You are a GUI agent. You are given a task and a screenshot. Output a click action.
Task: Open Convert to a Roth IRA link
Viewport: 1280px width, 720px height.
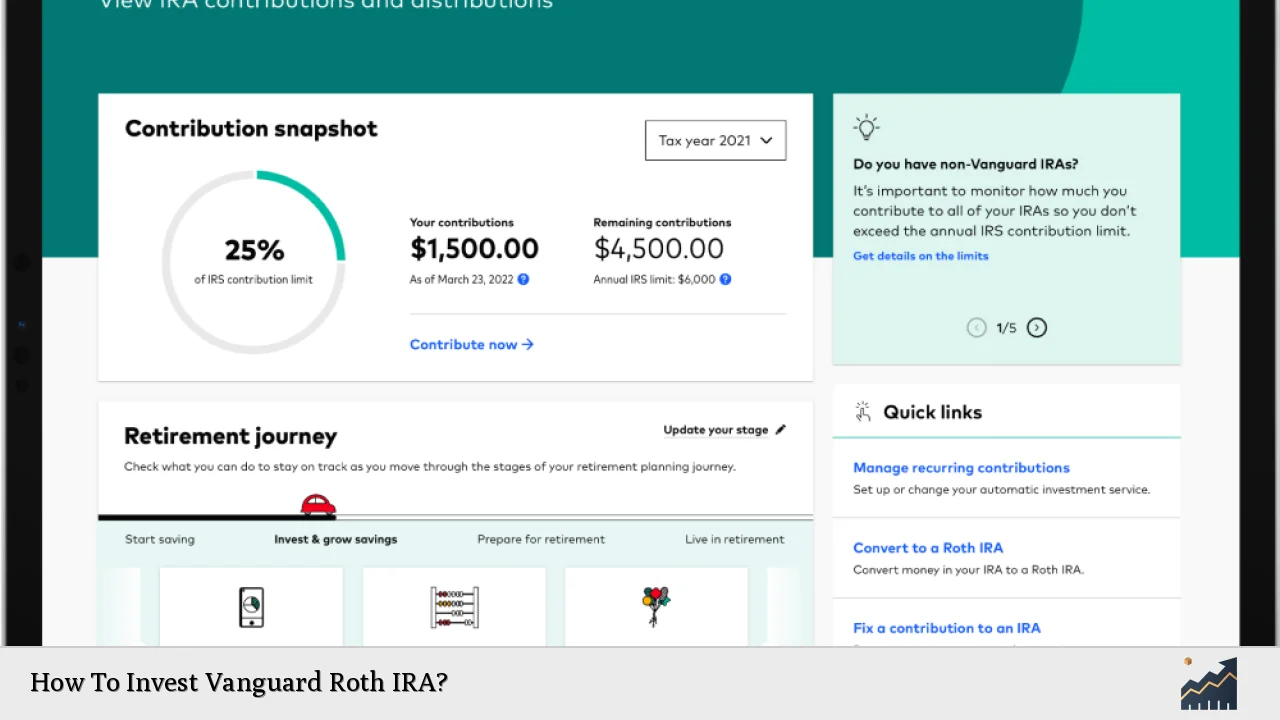[928, 548]
